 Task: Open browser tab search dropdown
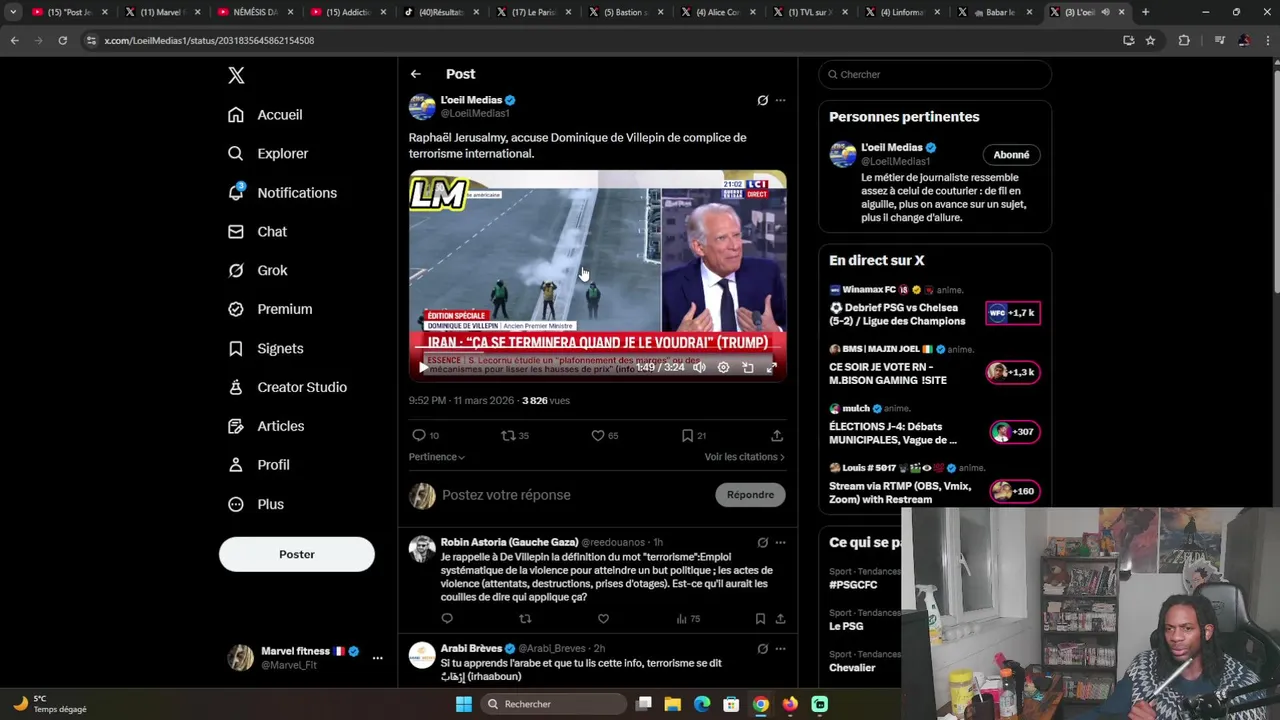(x=13, y=12)
